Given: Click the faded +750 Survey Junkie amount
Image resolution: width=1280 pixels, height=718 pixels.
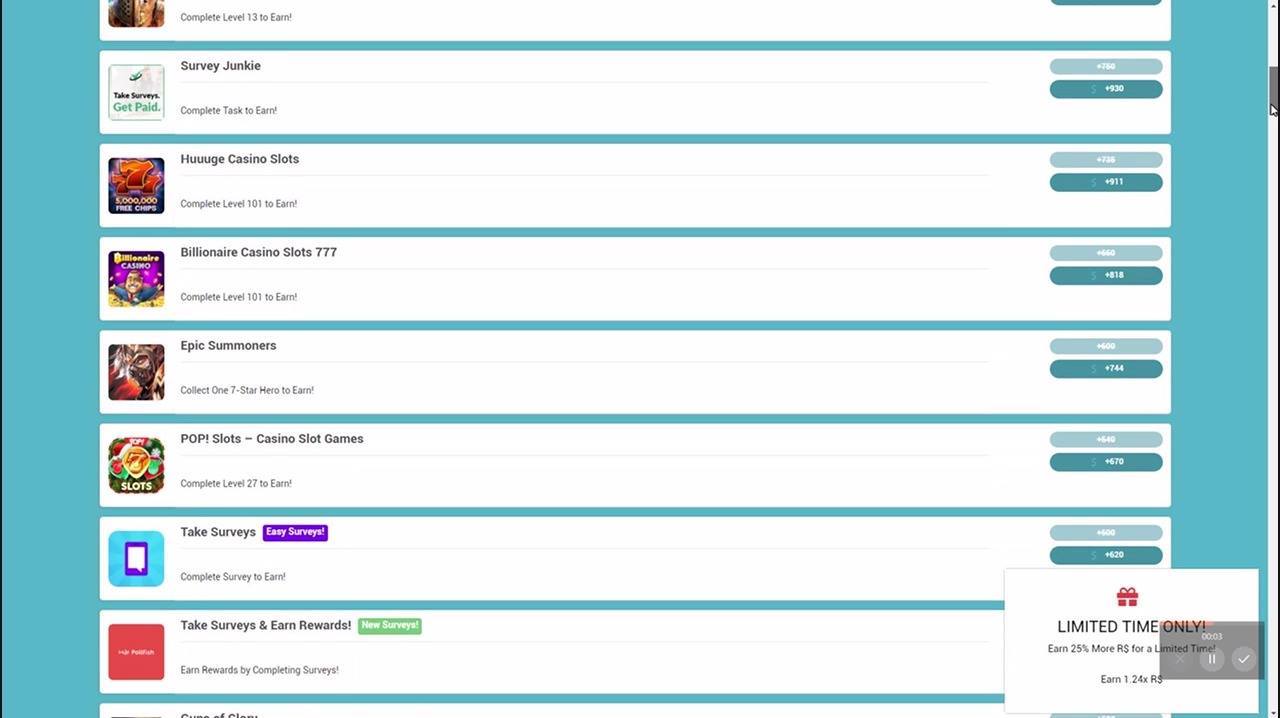Looking at the screenshot, I should coord(1106,66).
